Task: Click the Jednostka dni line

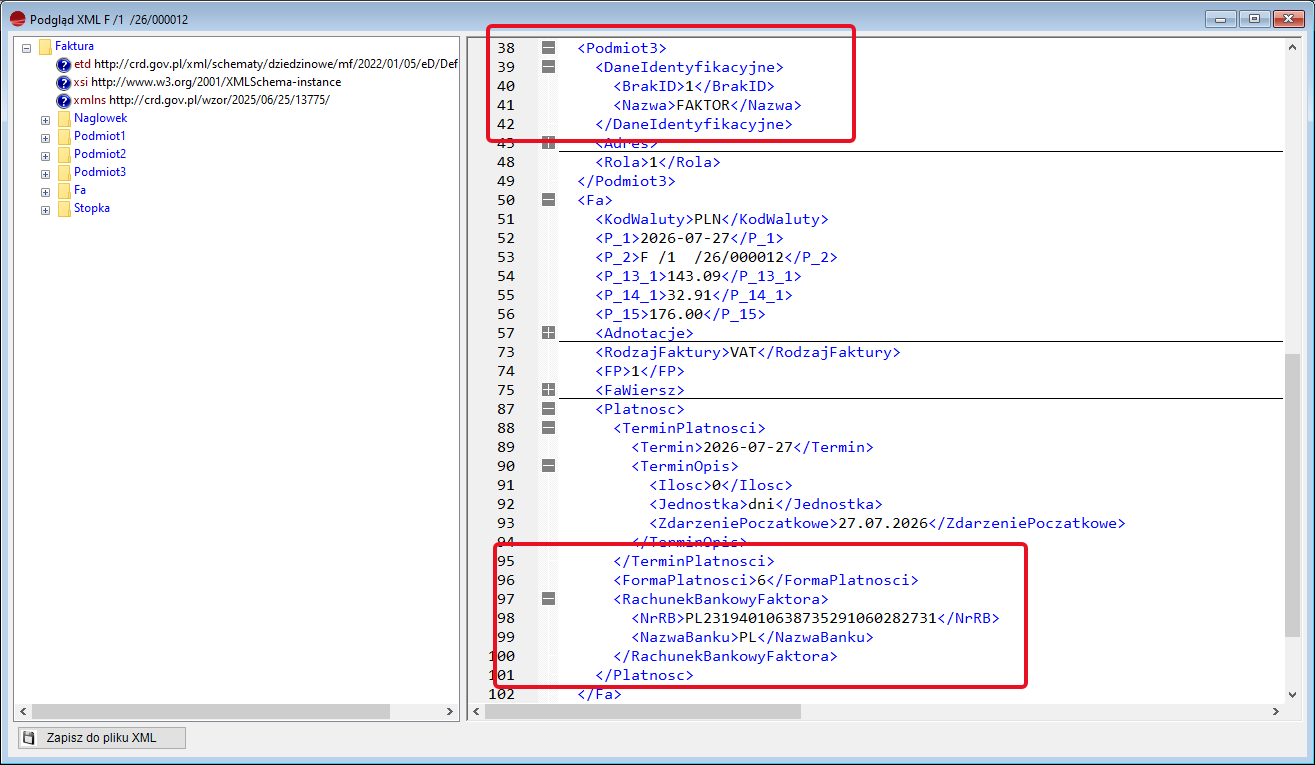Action: pyautogui.click(x=766, y=504)
